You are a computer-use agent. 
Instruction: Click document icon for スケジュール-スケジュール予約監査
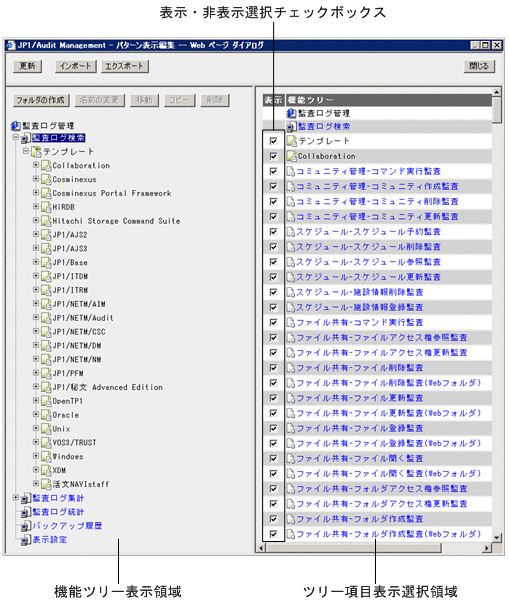pos(291,232)
